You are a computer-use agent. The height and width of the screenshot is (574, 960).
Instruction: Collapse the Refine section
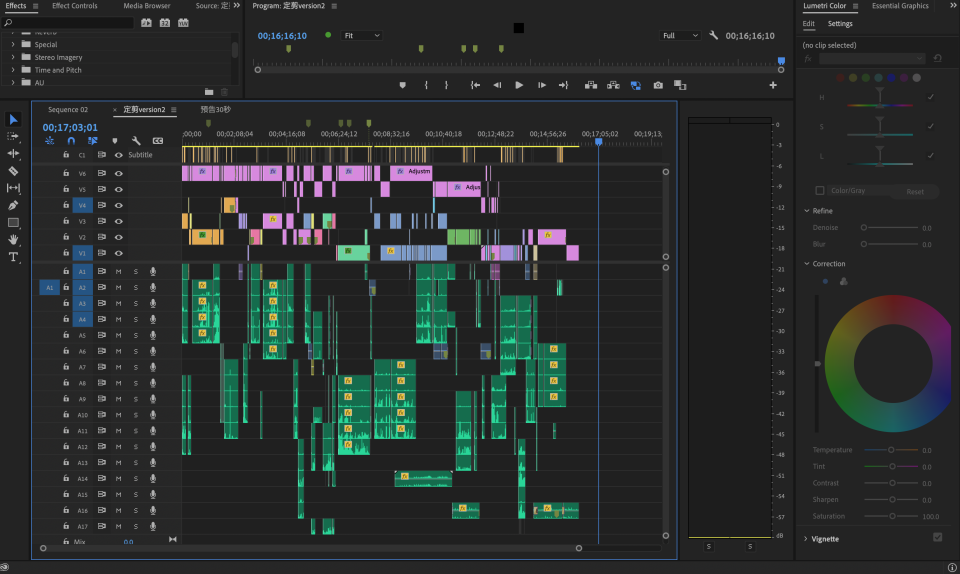pos(807,211)
